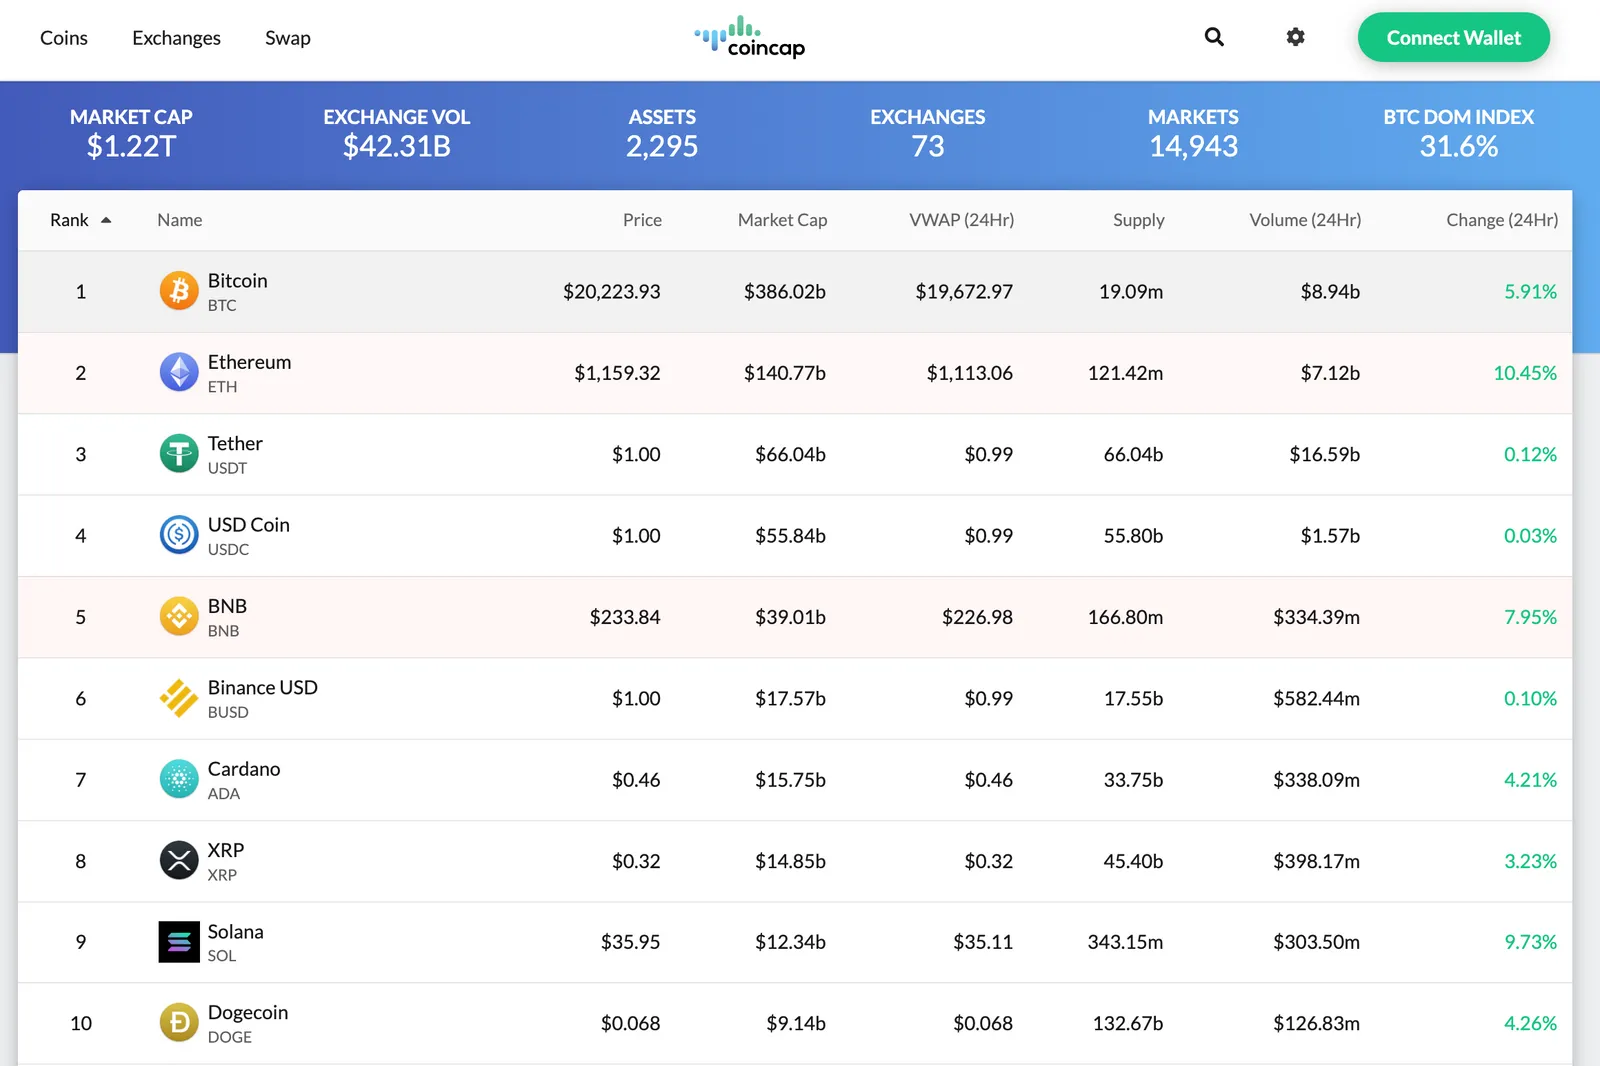Click the Bitcoin coin icon

point(179,291)
